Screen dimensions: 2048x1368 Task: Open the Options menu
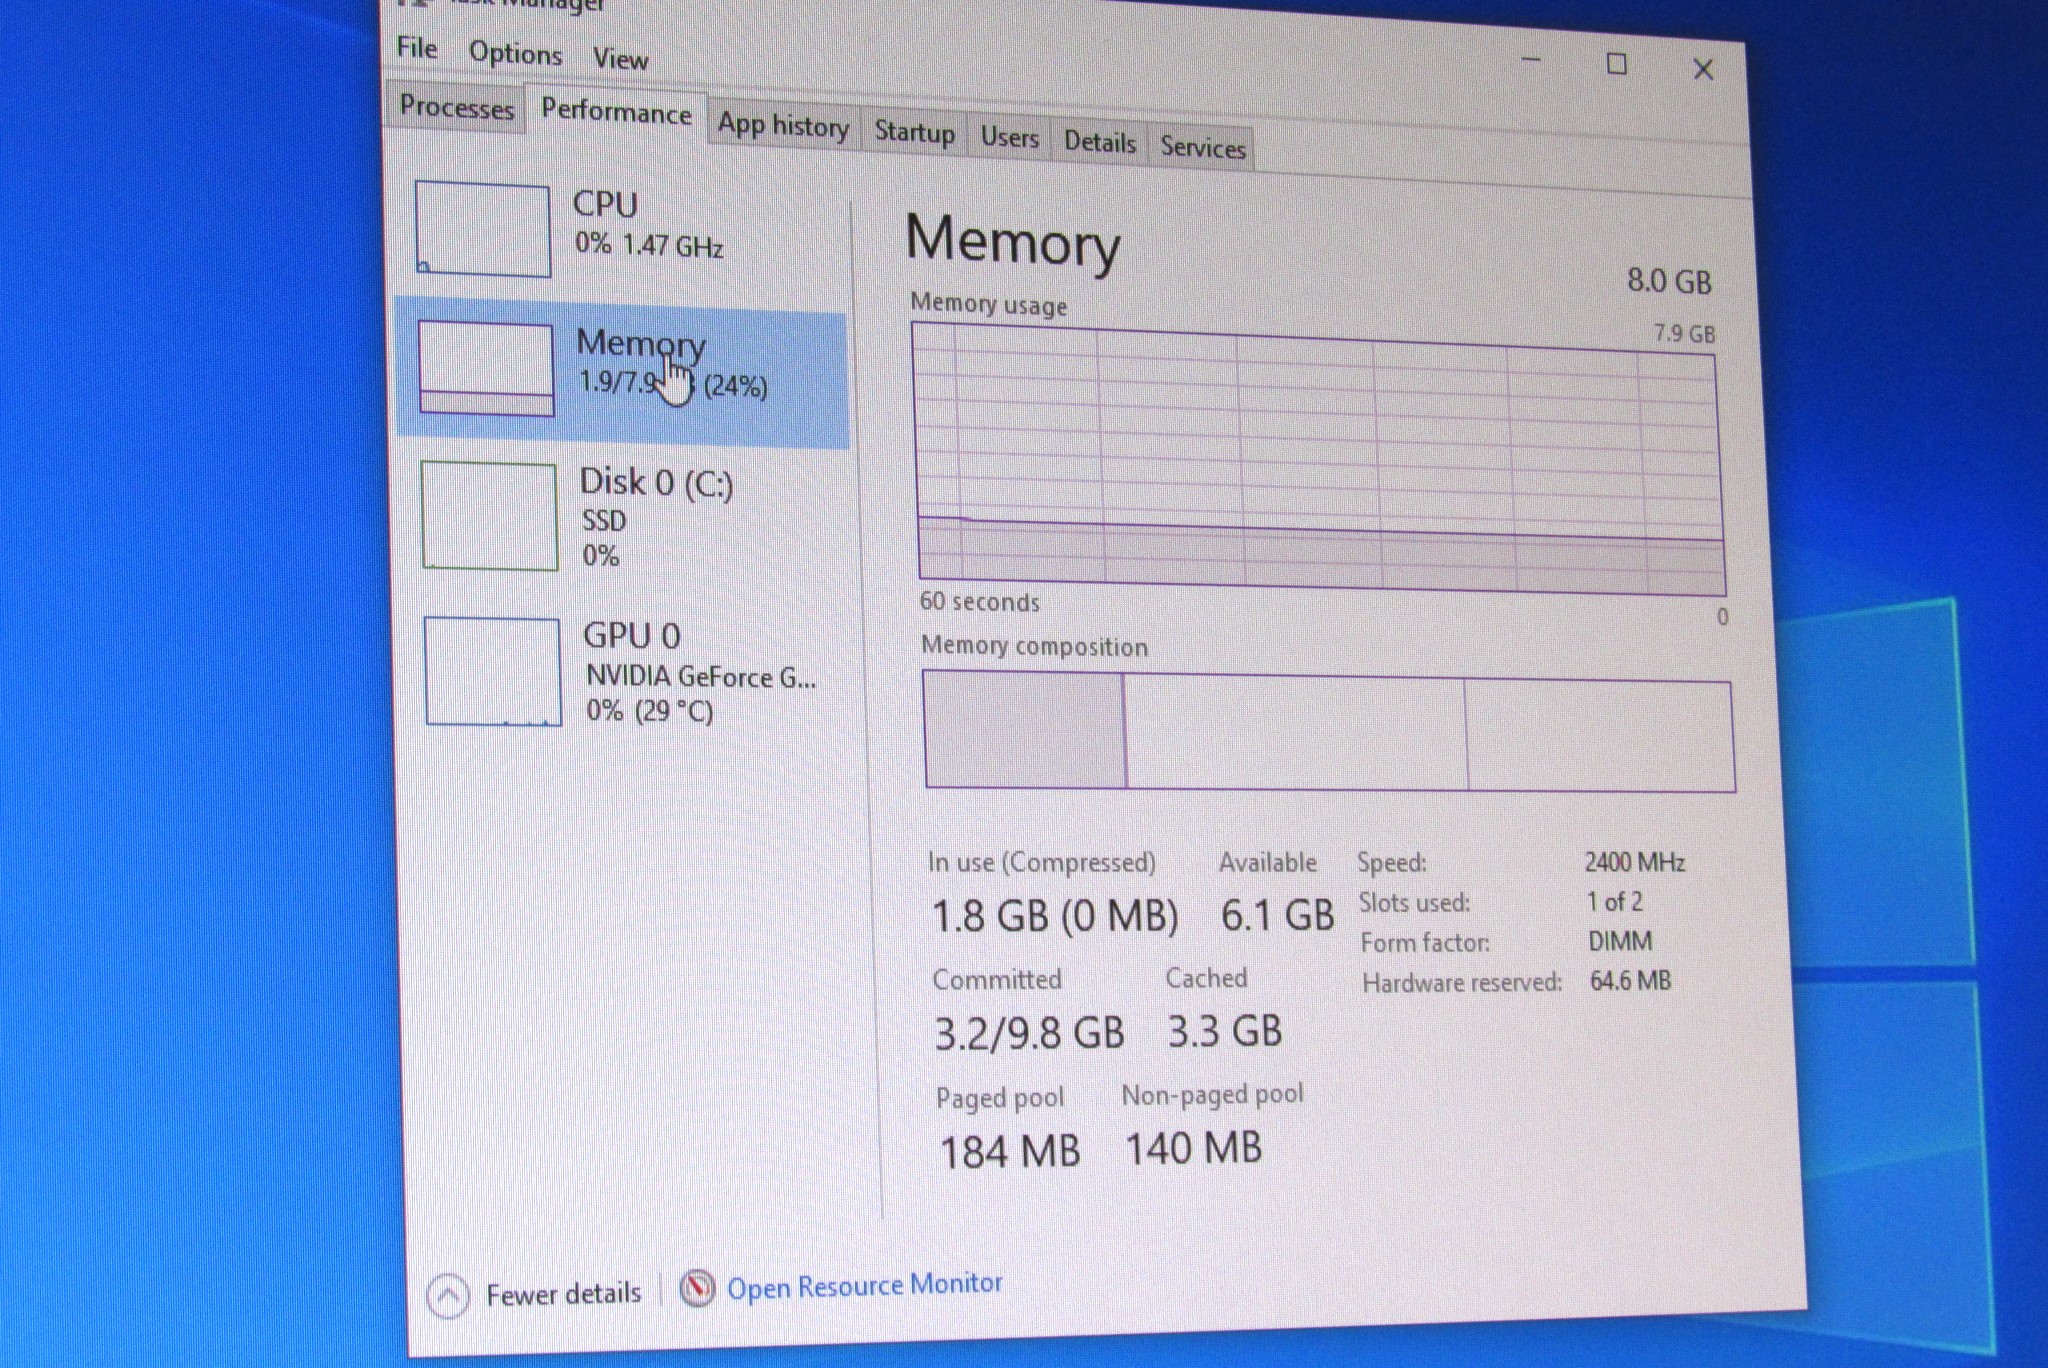pos(515,54)
